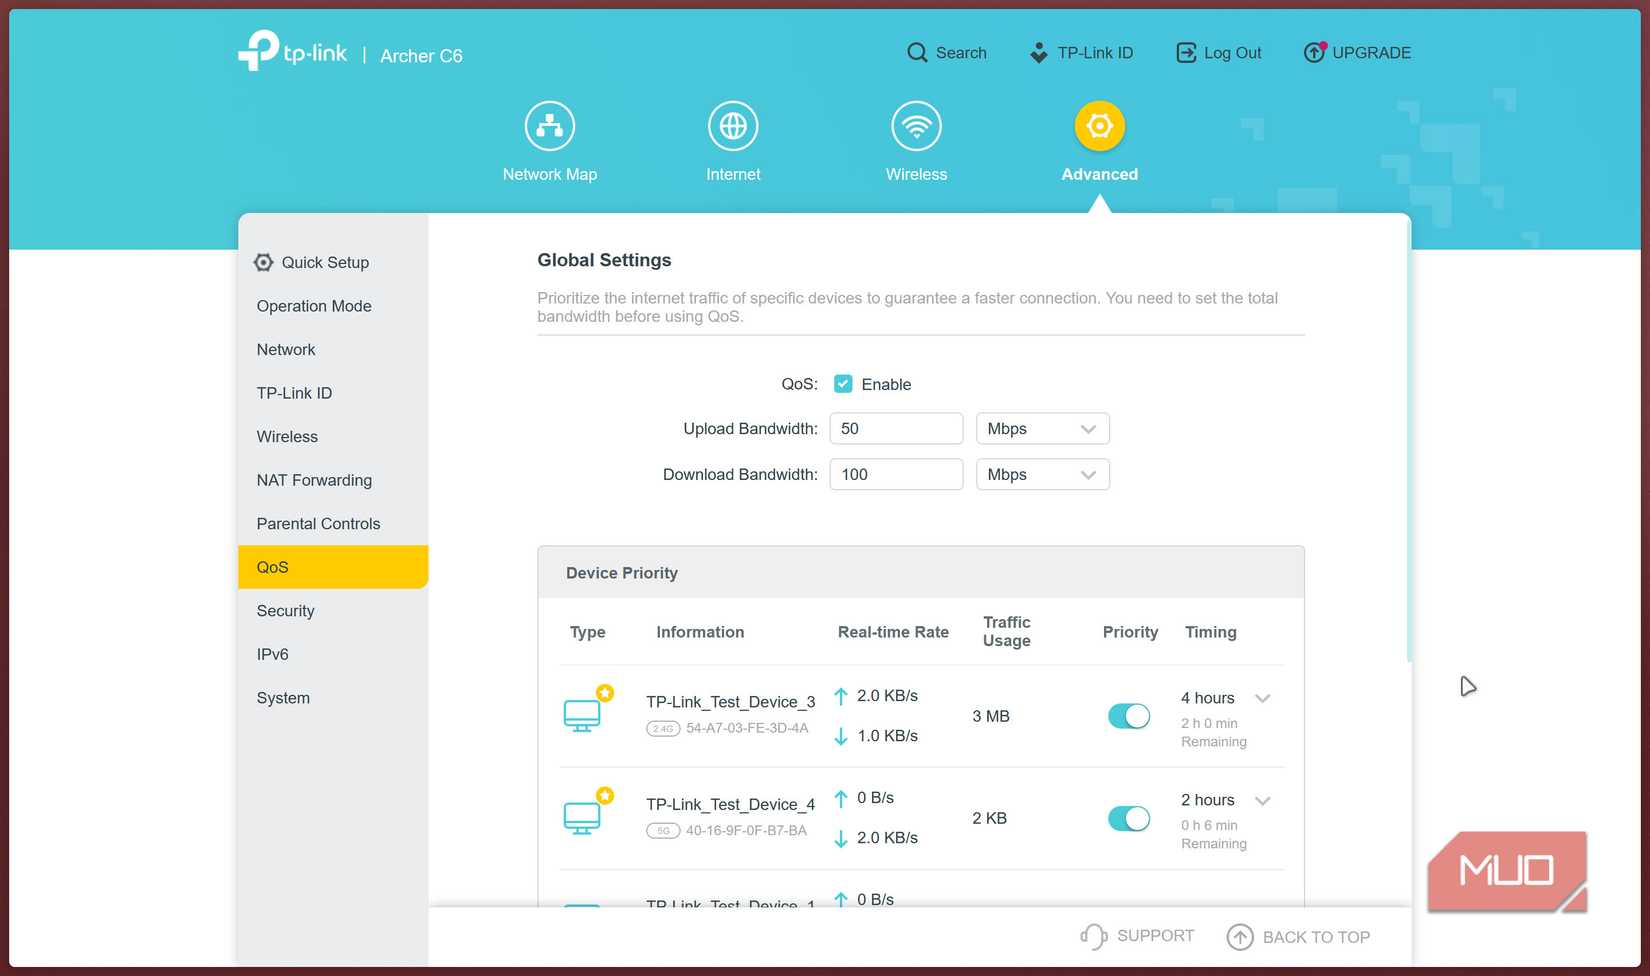
Task: Click the Back to Top arrow icon
Action: click(1240, 937)
